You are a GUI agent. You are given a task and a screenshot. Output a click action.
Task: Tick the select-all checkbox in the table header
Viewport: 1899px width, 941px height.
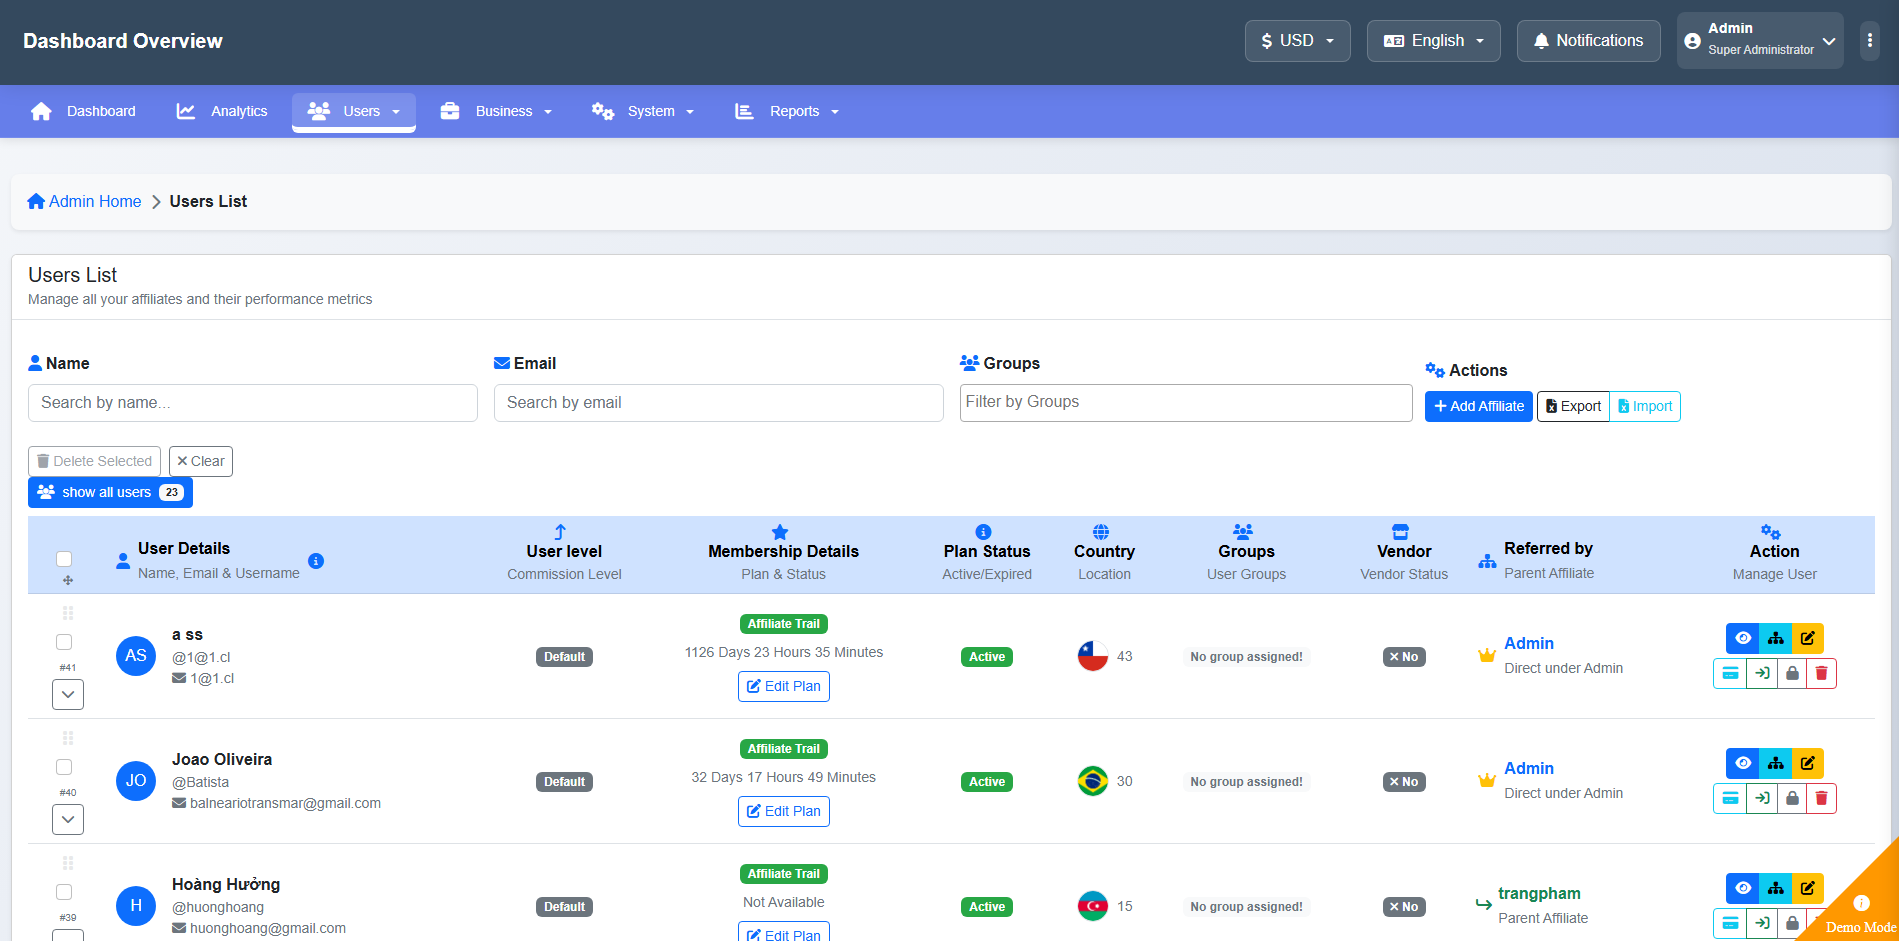click(x=64, y=559)
